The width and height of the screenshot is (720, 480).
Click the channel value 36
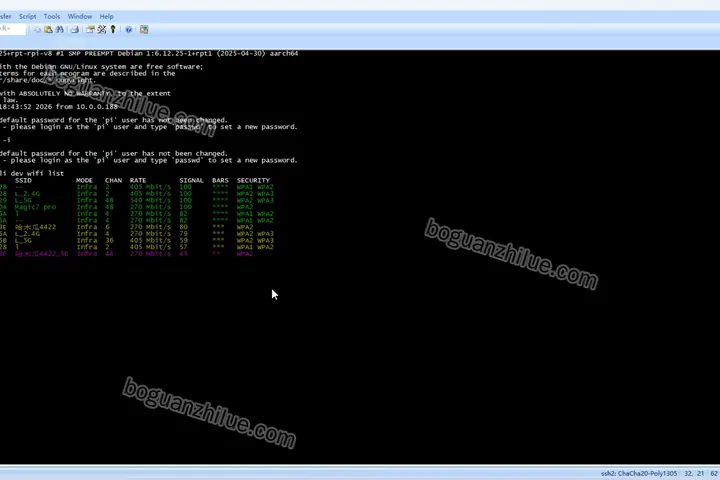click(x=109, y=240)
